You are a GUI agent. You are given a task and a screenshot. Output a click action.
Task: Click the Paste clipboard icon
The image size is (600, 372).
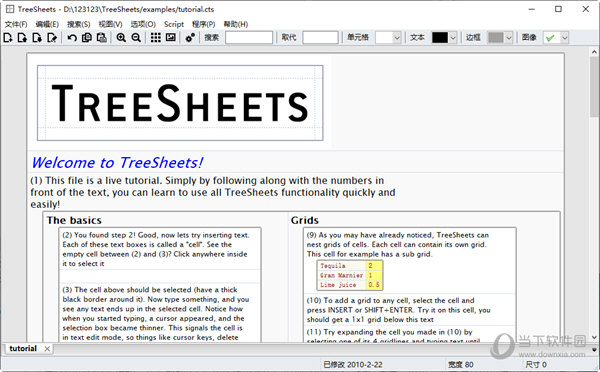click(x=101, y=38)
